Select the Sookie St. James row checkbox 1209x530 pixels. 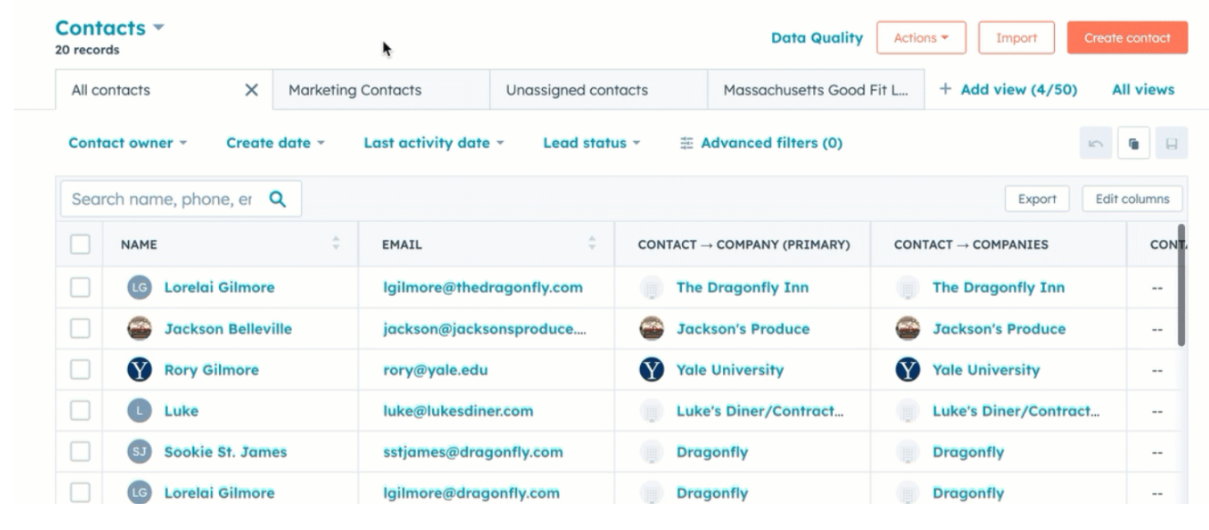pos(80,452)
